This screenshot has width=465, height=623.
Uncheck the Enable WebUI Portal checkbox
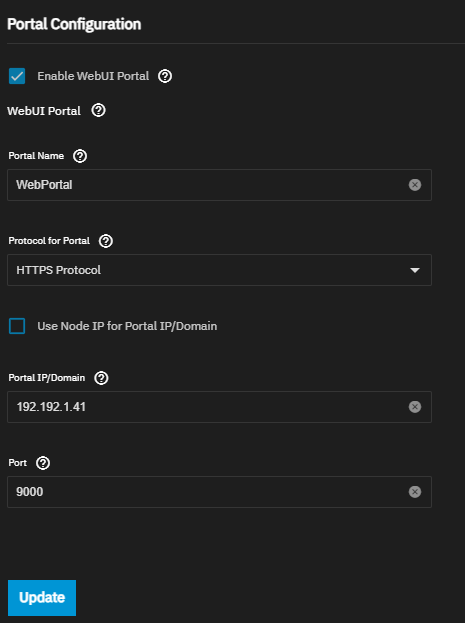[x=17, y=76]
